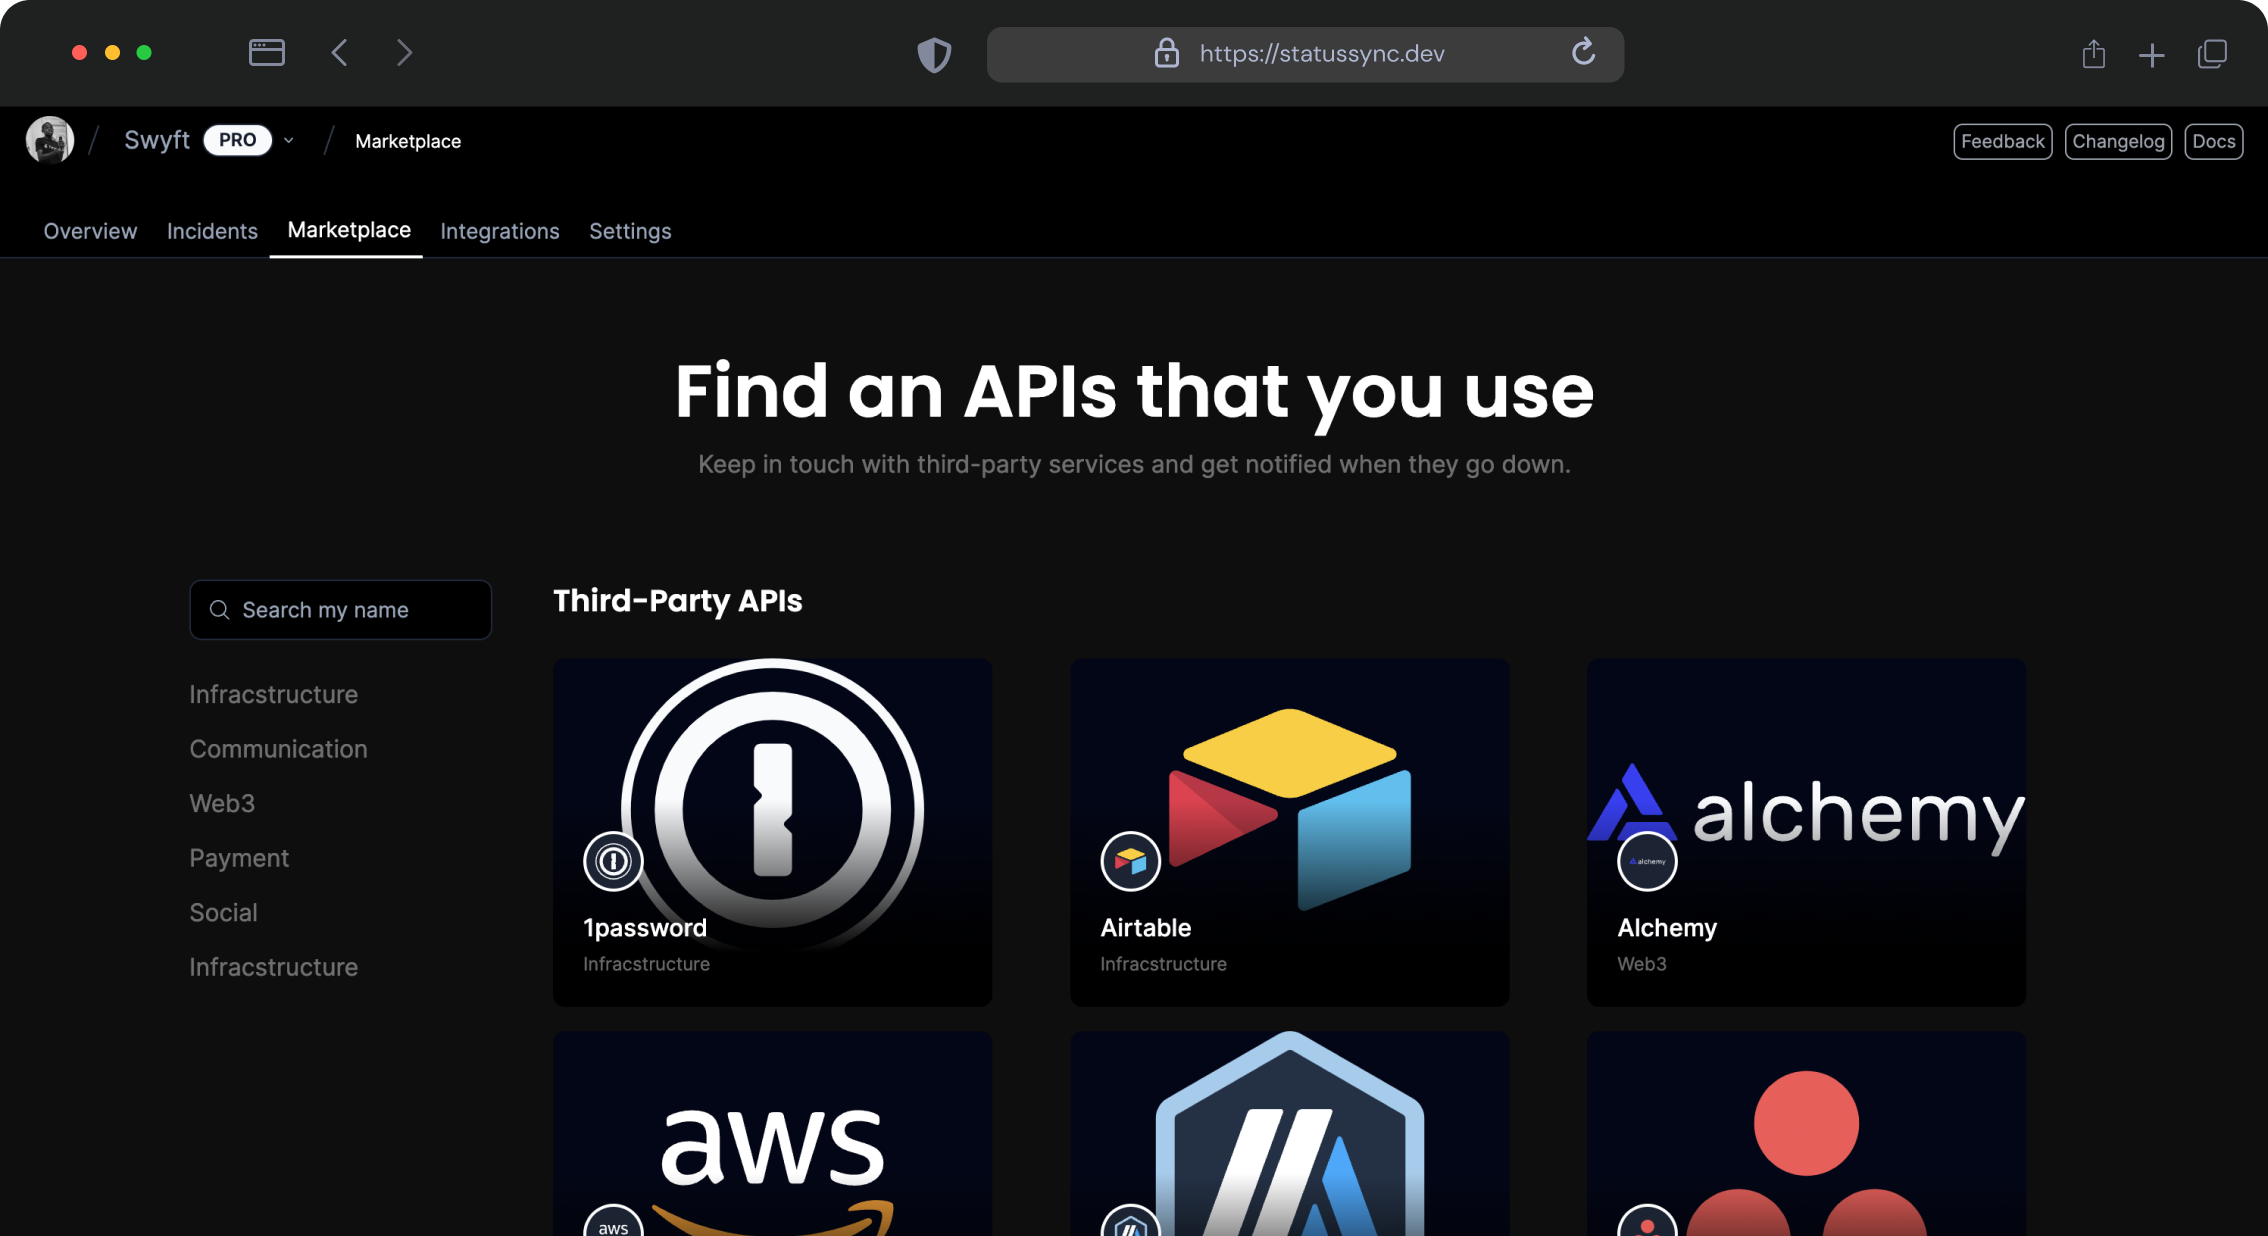Click the browser reload icon

[1583, 52]
